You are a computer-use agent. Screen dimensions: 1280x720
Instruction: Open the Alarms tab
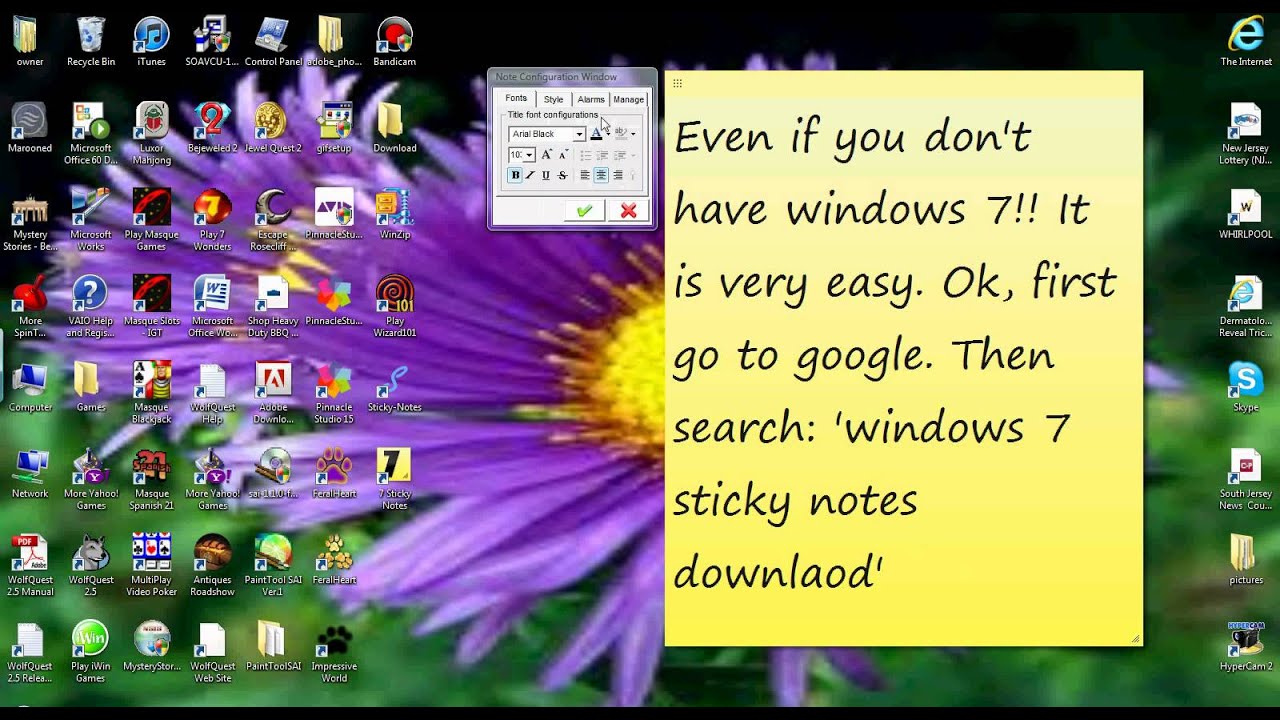[x=591, y=99]
